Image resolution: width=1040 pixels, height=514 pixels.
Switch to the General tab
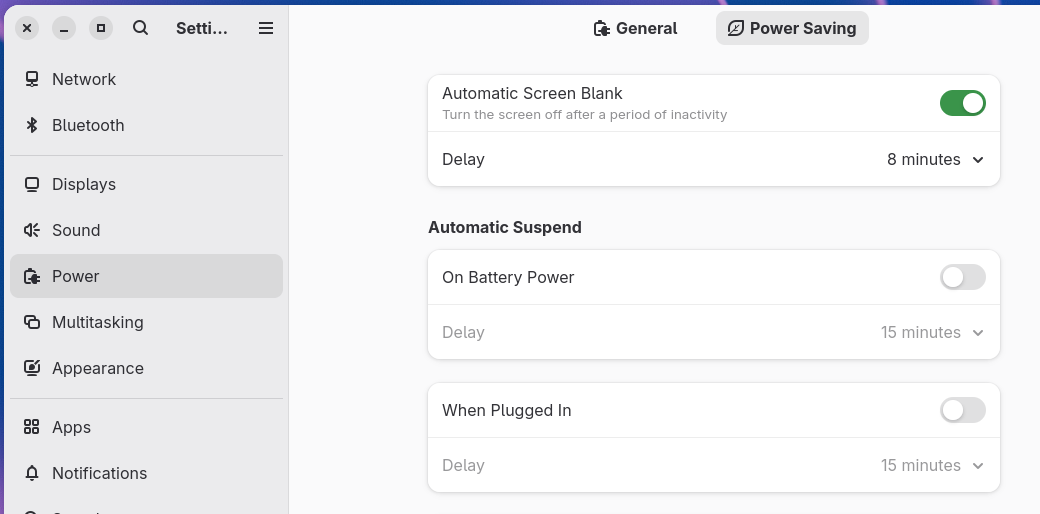[x=635, y=28]
